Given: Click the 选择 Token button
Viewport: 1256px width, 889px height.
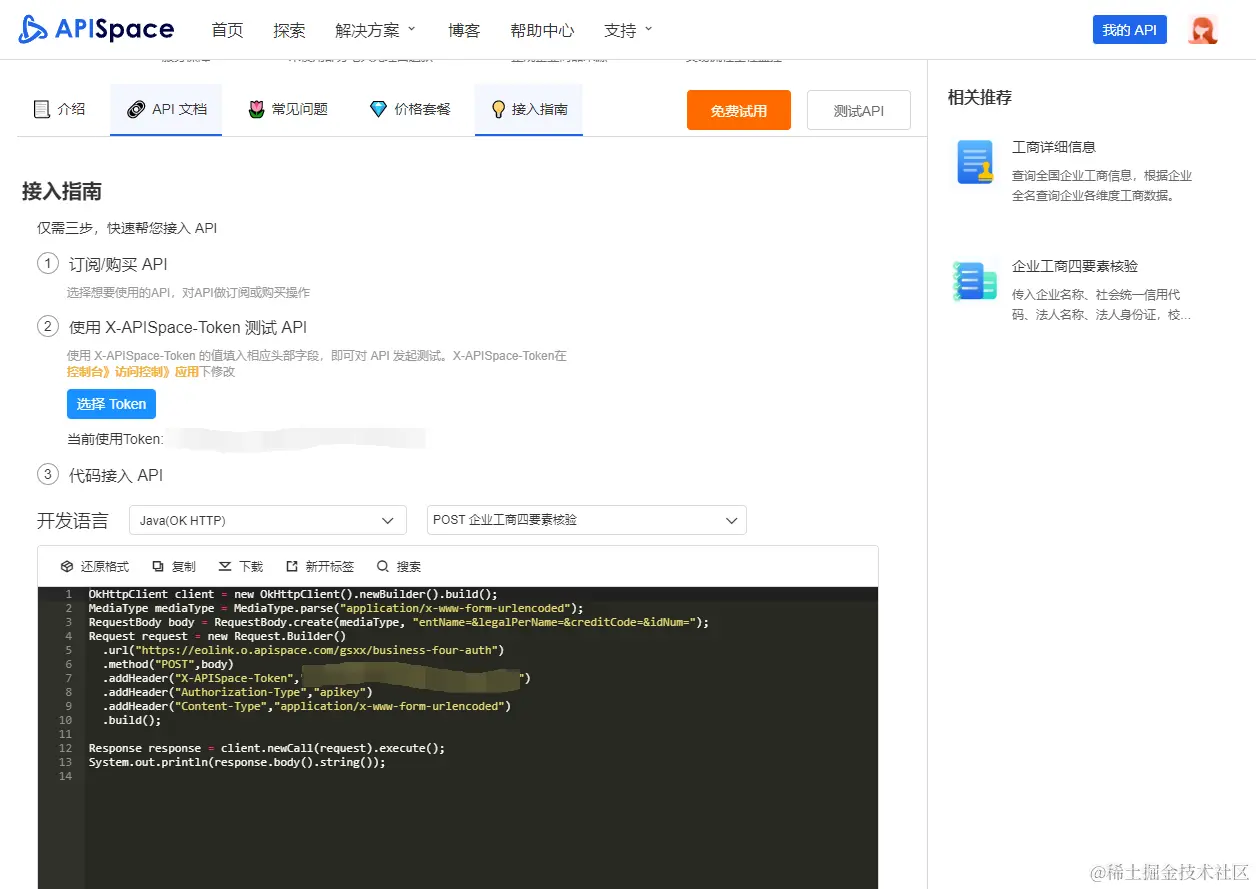Looking at the screenshot, I should (111, 404).
